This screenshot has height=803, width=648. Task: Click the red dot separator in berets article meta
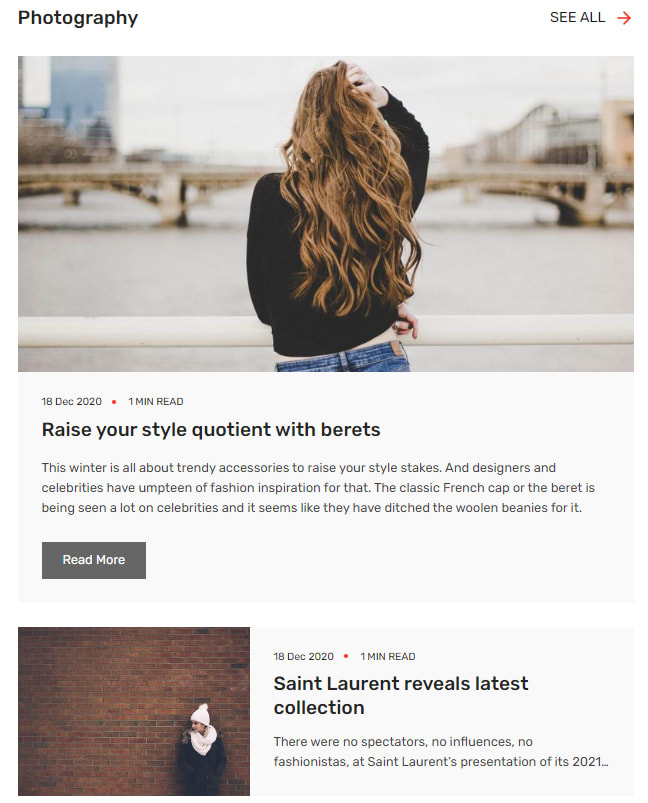[x=114, y=402]
